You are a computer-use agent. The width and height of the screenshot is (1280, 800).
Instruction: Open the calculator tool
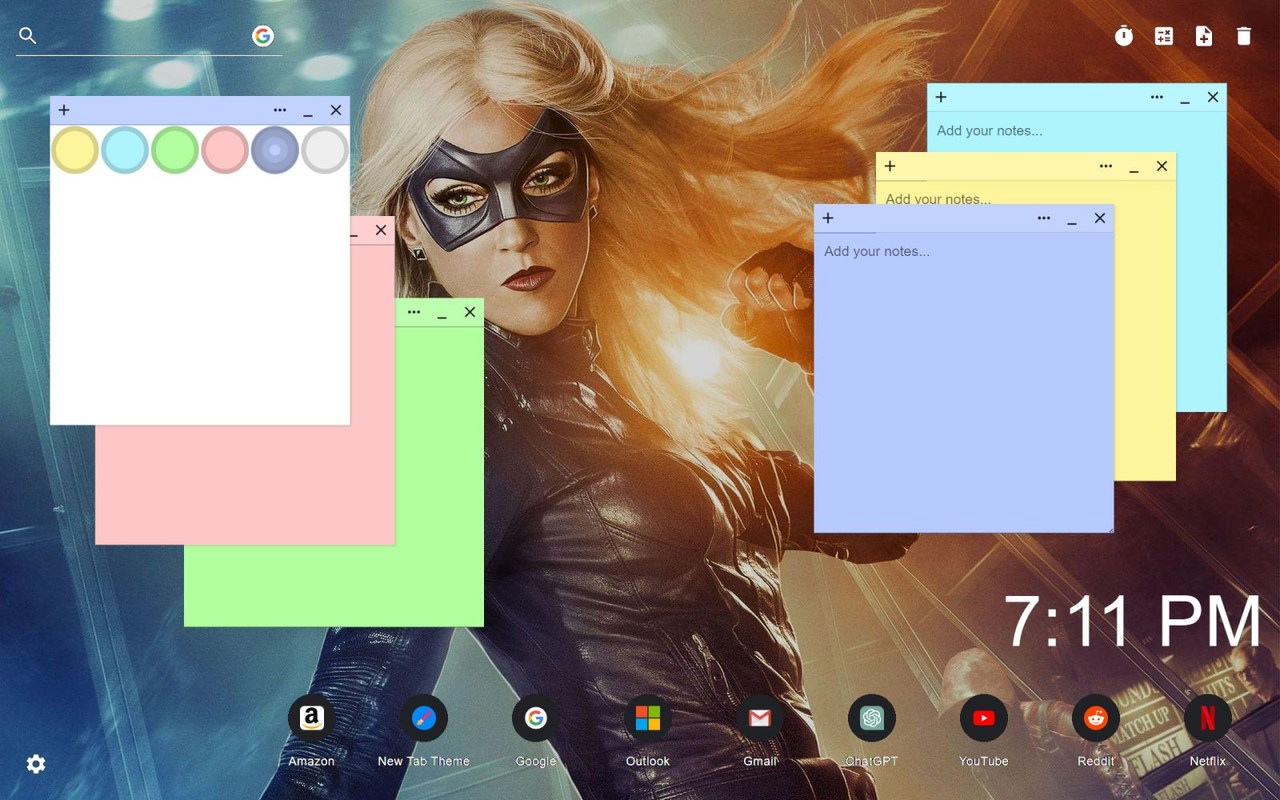(x=1164, y=36)
